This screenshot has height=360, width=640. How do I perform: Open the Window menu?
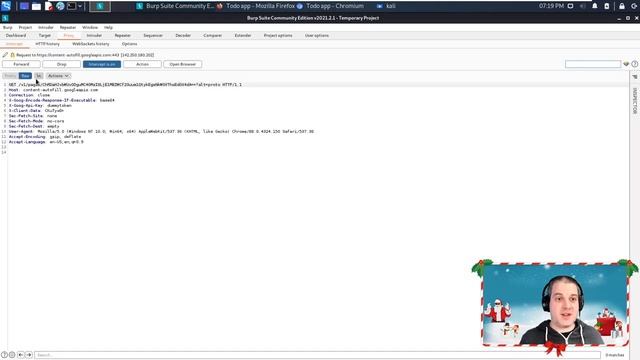point(90,27)
